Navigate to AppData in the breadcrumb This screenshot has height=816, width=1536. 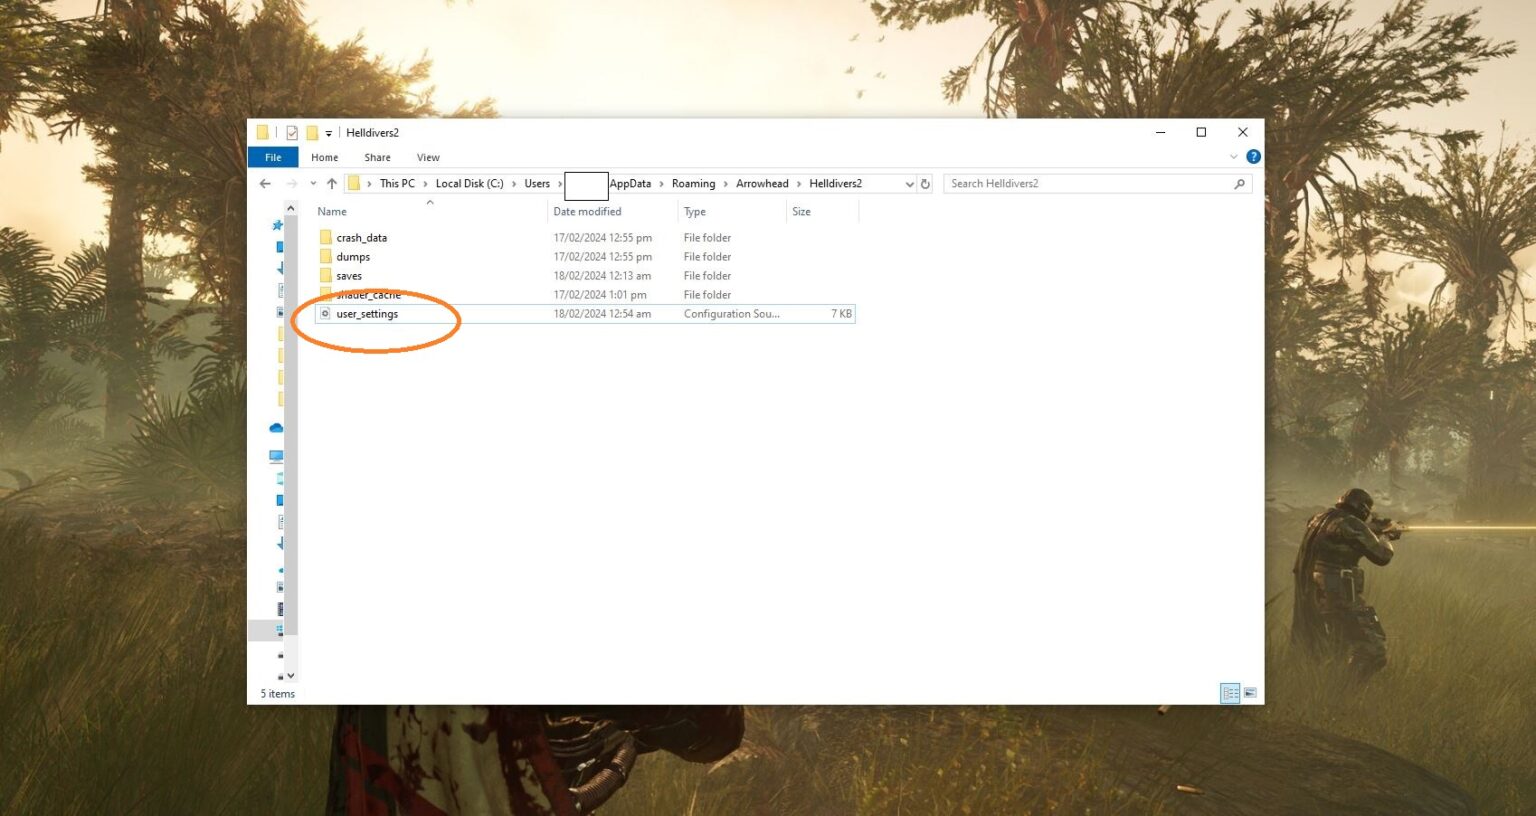coord(630,184)
